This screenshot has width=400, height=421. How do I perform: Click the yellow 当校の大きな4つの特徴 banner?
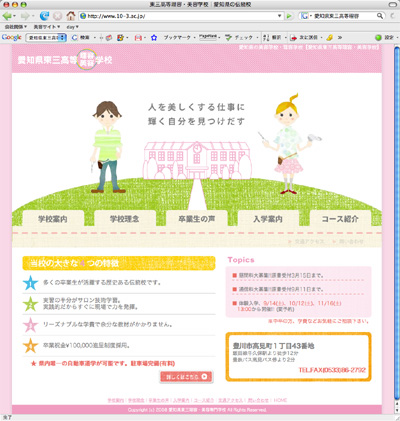point(119,263)
